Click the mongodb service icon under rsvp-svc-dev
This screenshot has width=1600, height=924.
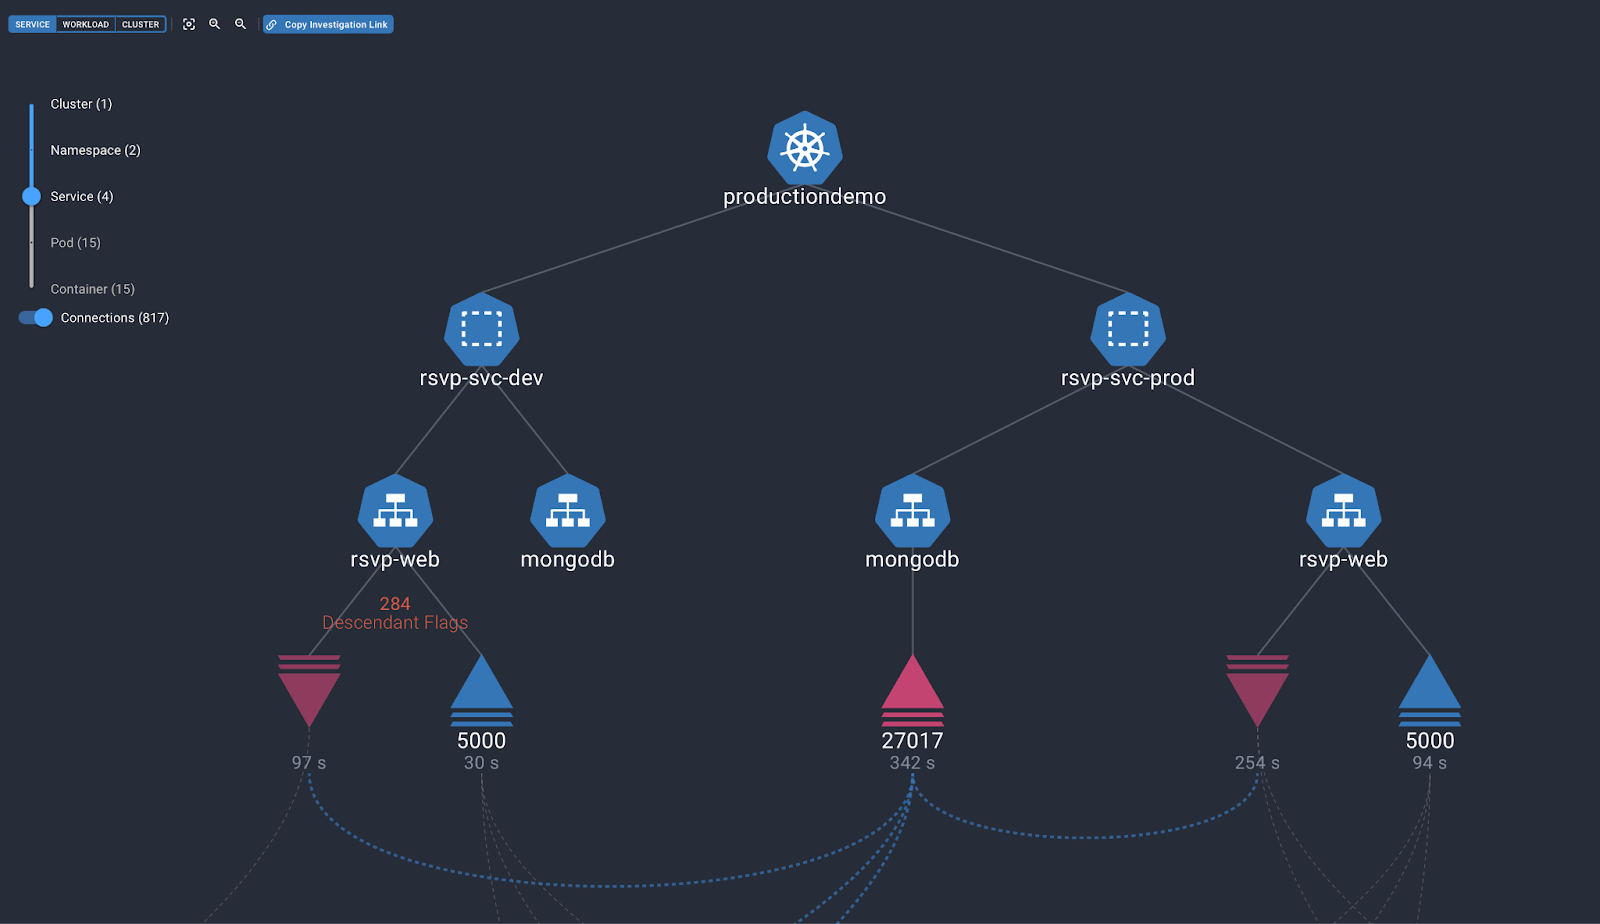(567, 511)
